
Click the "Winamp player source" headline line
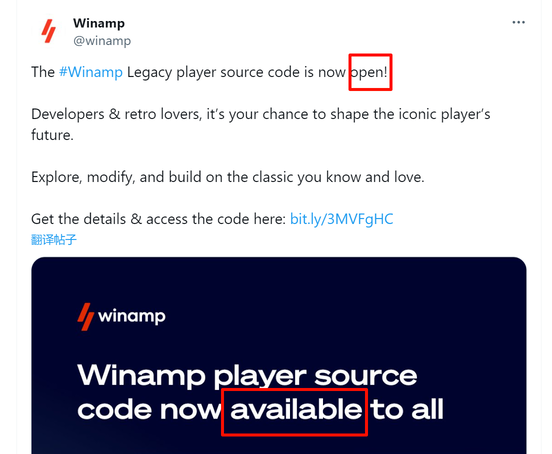(x=247, y=377)
